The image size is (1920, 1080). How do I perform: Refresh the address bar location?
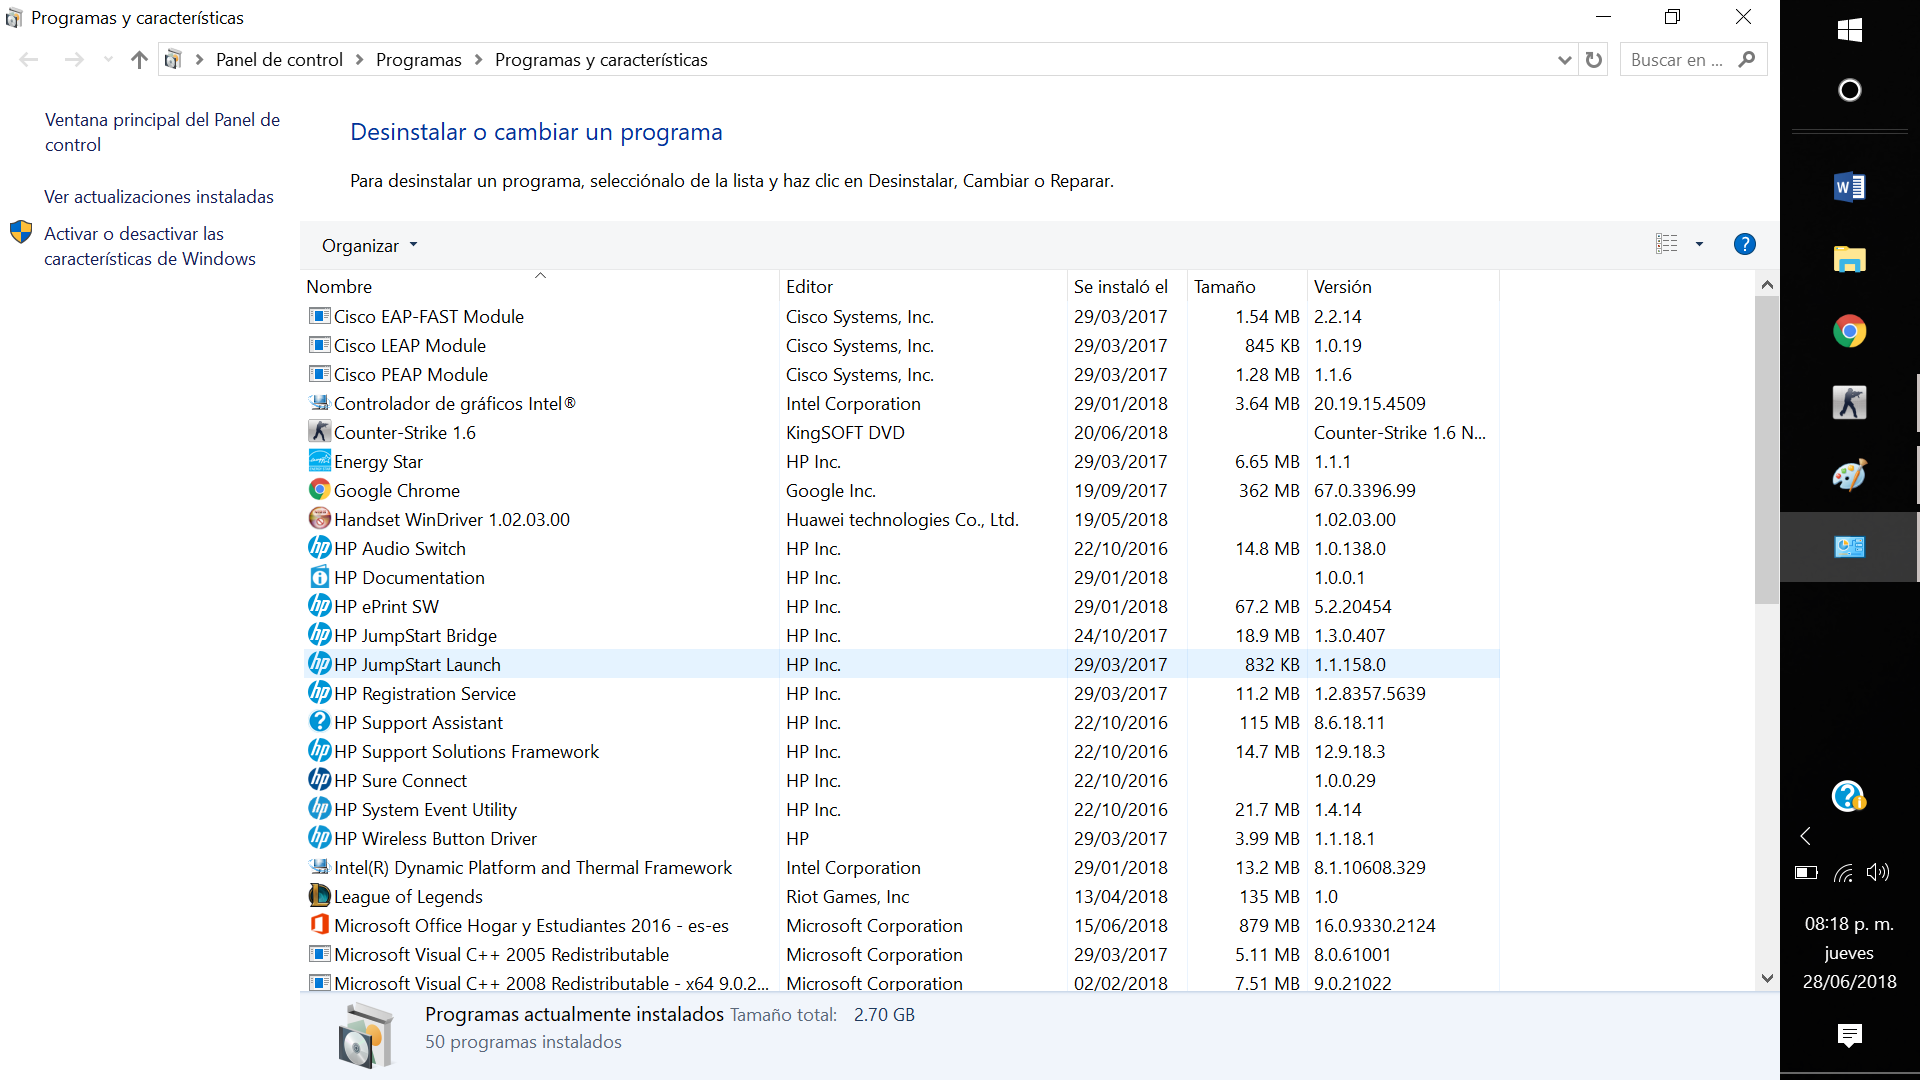coord(1594,60)
